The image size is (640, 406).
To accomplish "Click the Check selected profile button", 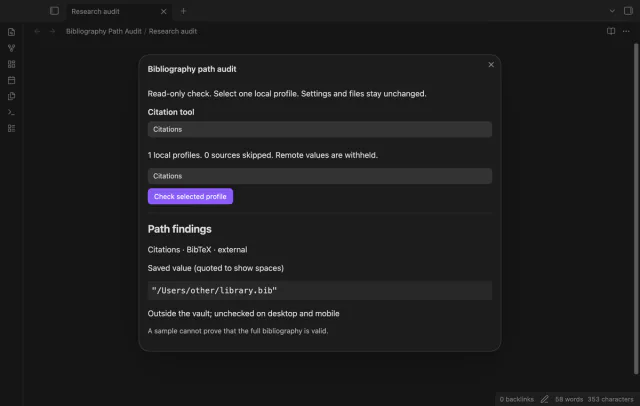I will pos(190,196).
